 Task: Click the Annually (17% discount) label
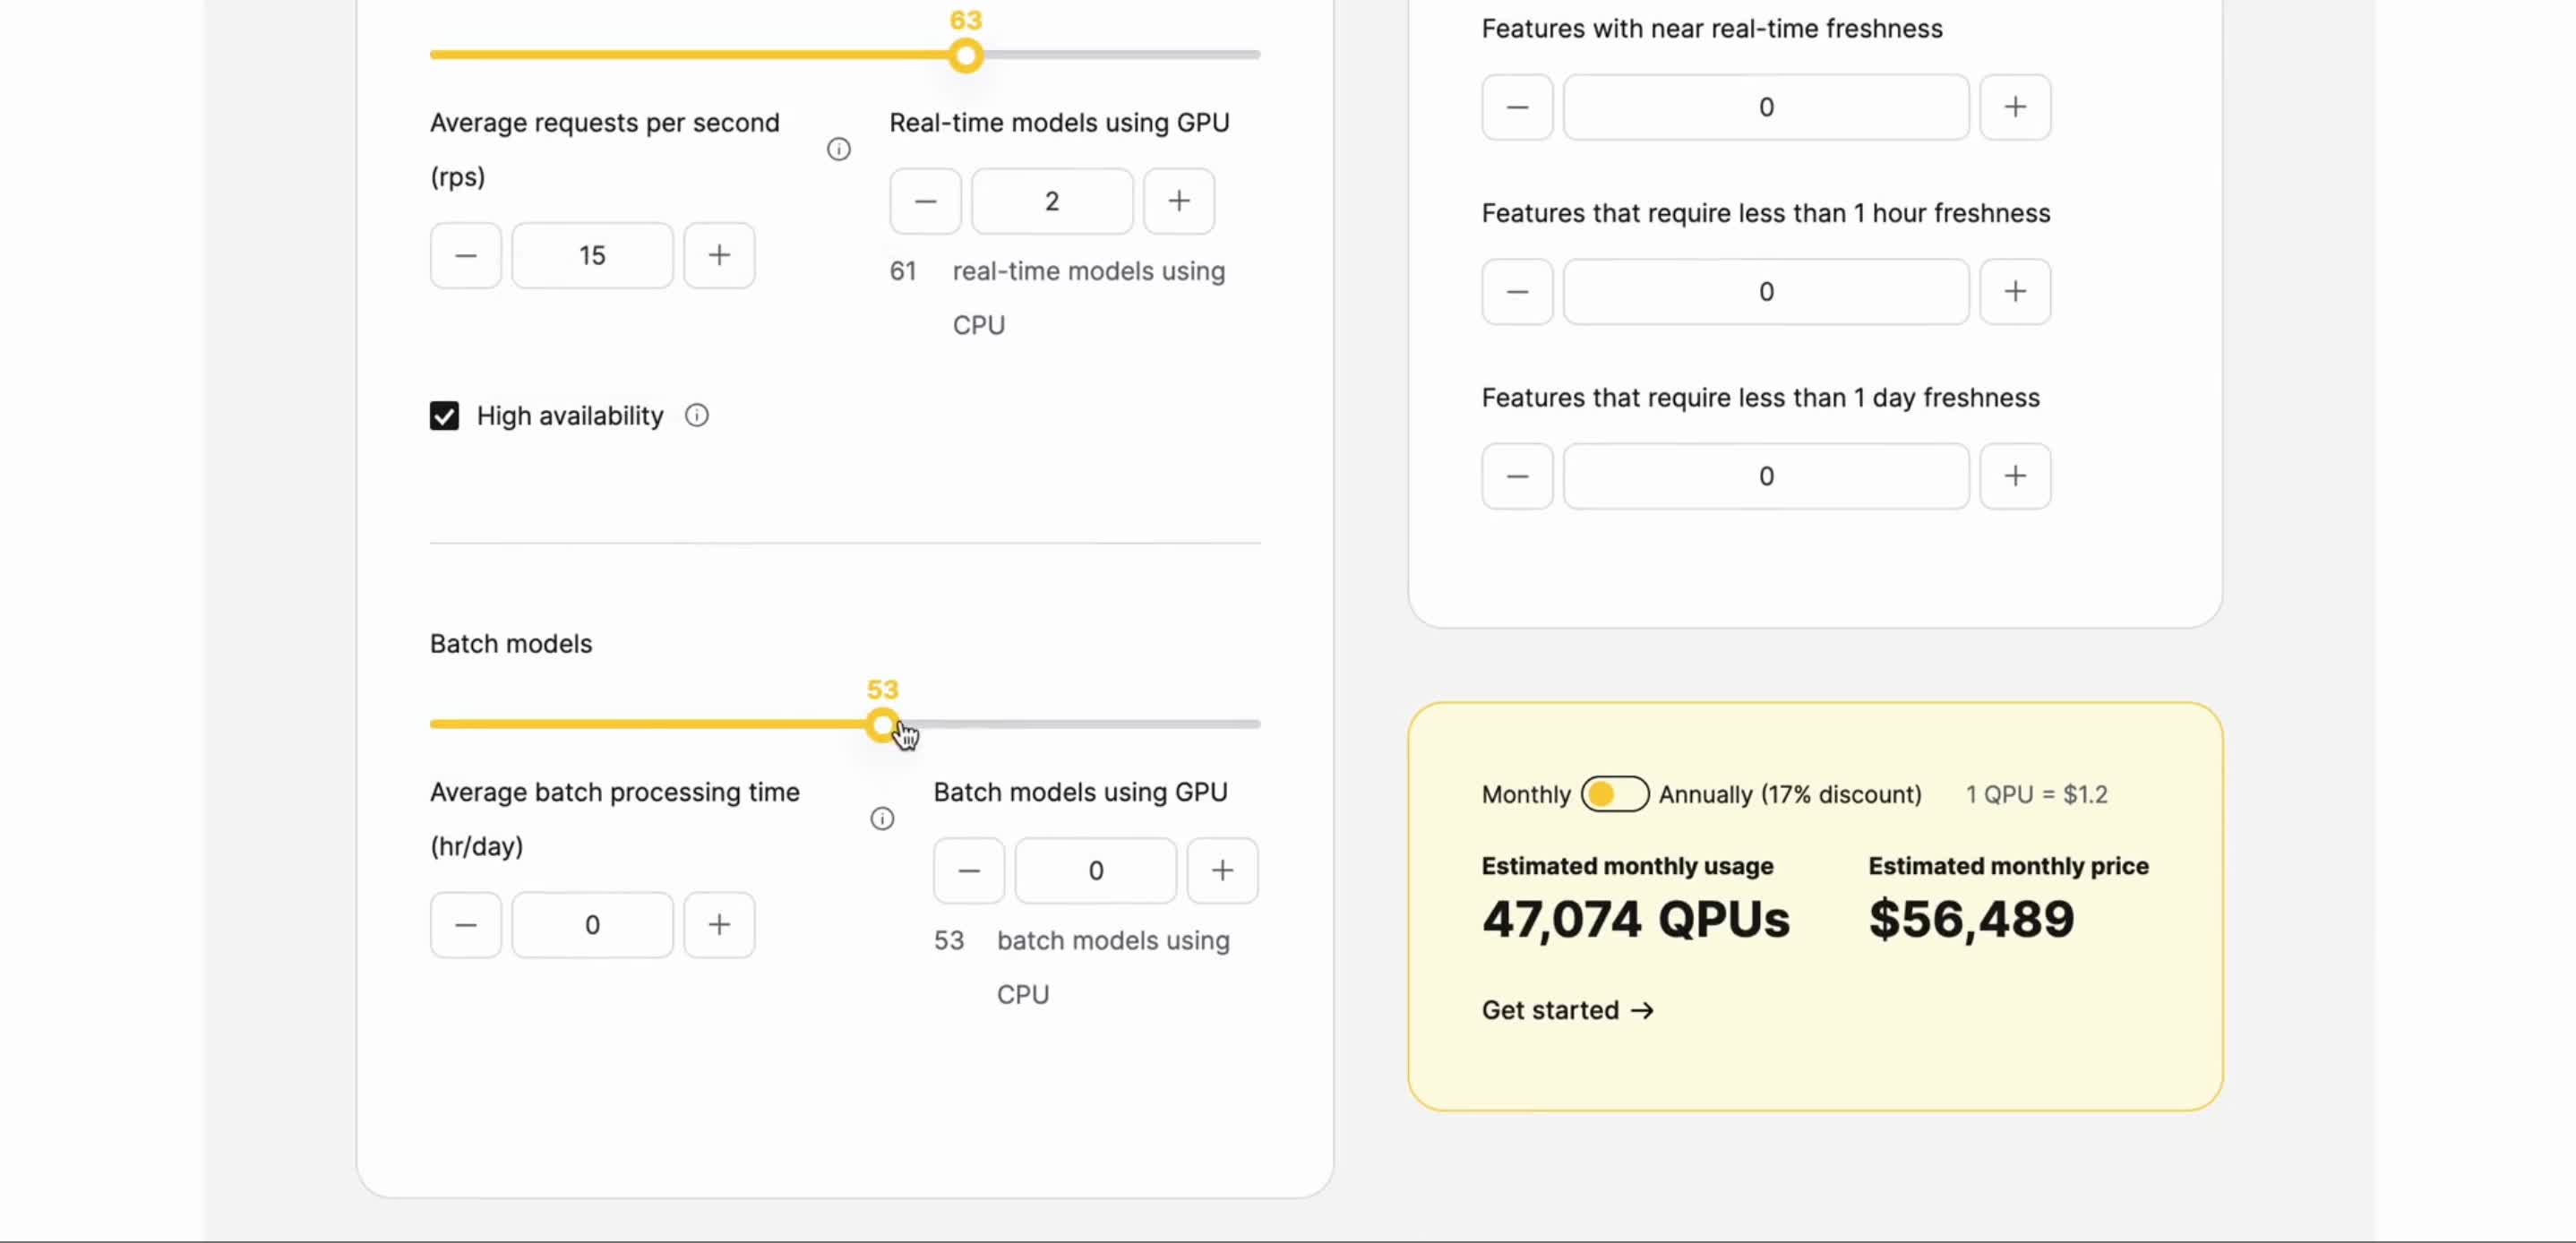click(x=1790, y=794)
